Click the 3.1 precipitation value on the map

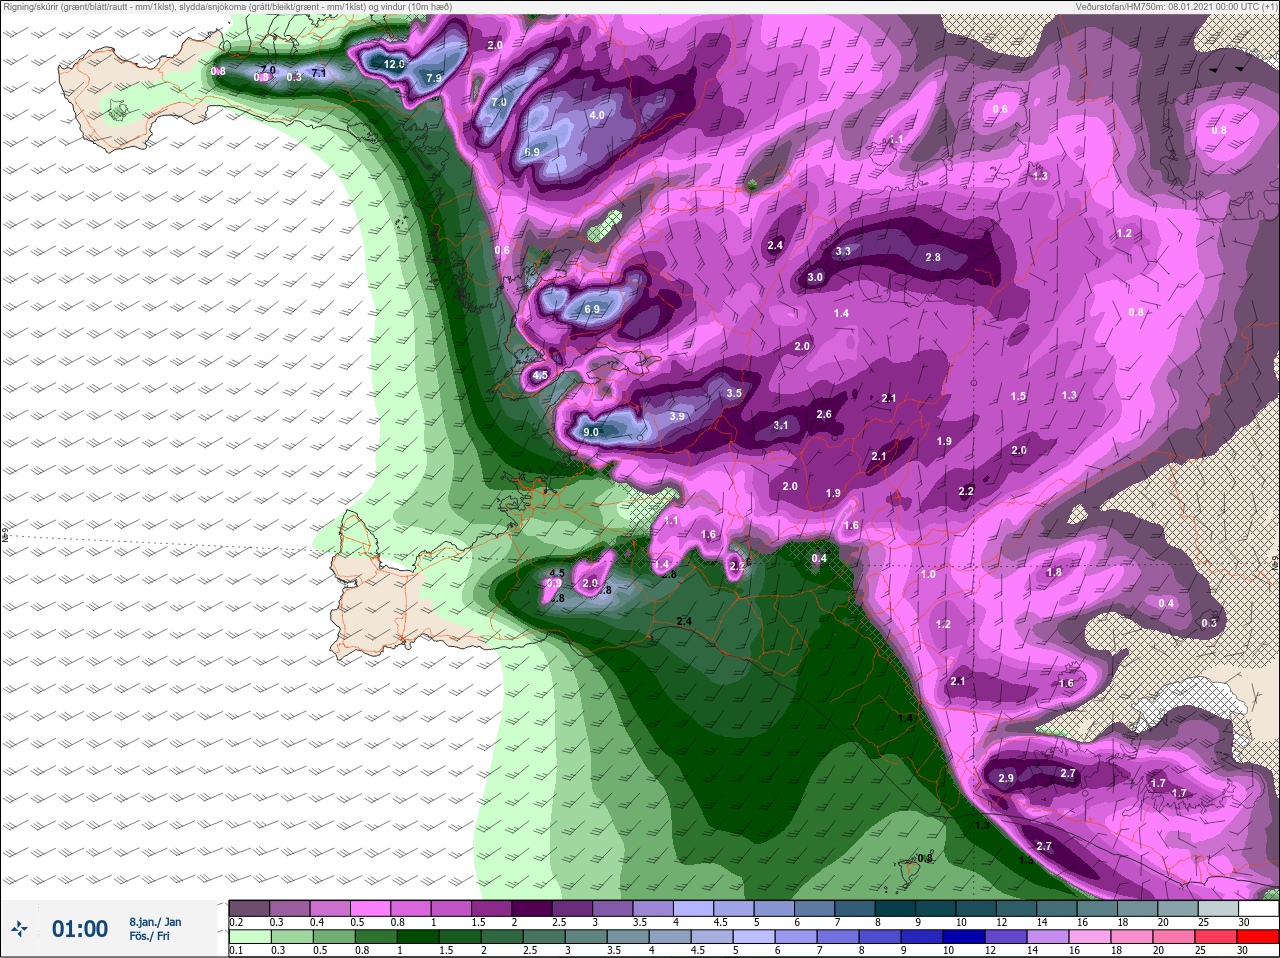pyautogui.click(x=781, y=425)
